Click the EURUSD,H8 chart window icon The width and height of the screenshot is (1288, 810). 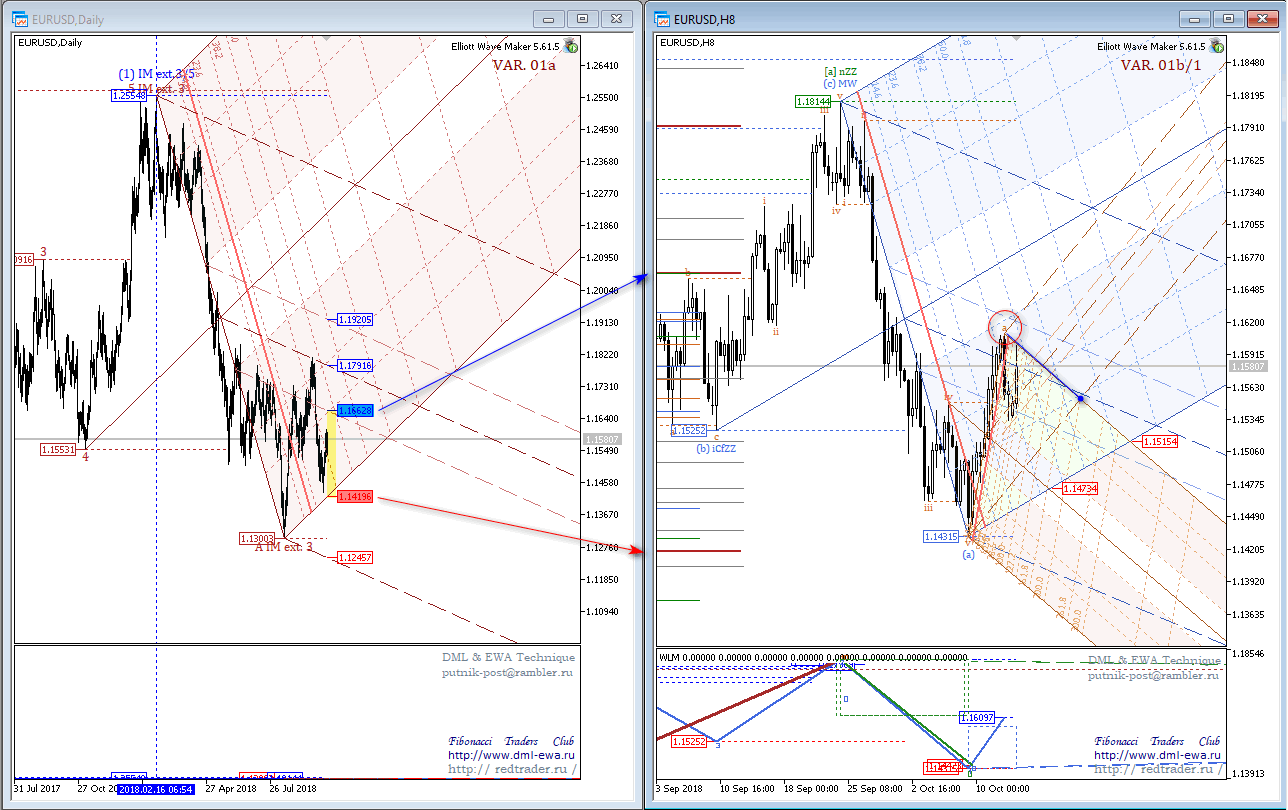[x=662, y=18]
